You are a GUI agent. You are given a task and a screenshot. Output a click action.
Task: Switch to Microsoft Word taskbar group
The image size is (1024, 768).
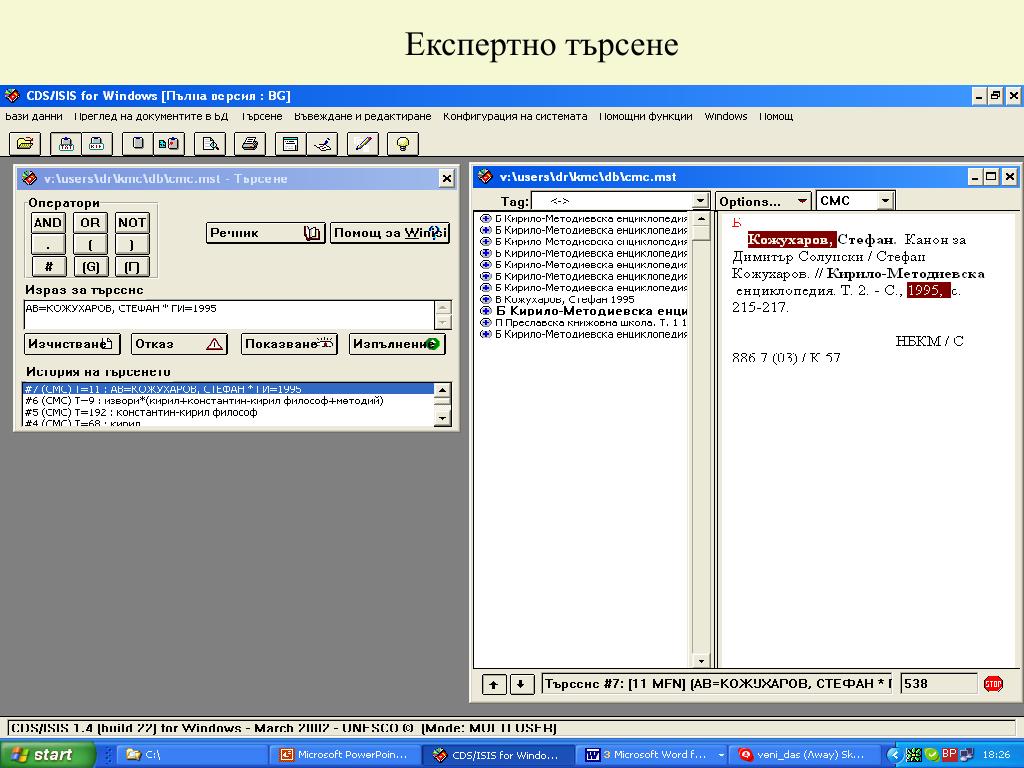tap(653, 755)
